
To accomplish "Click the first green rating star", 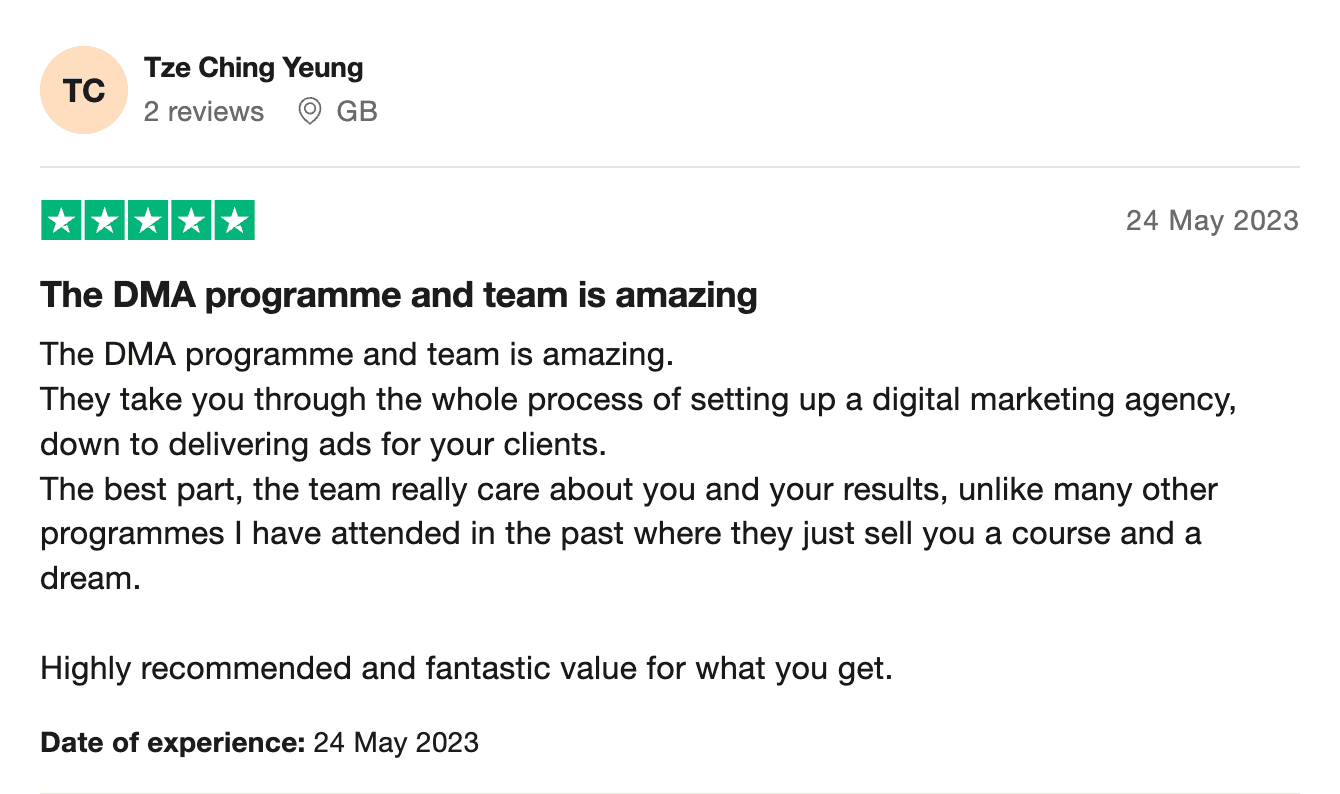I will click(61, 221).
